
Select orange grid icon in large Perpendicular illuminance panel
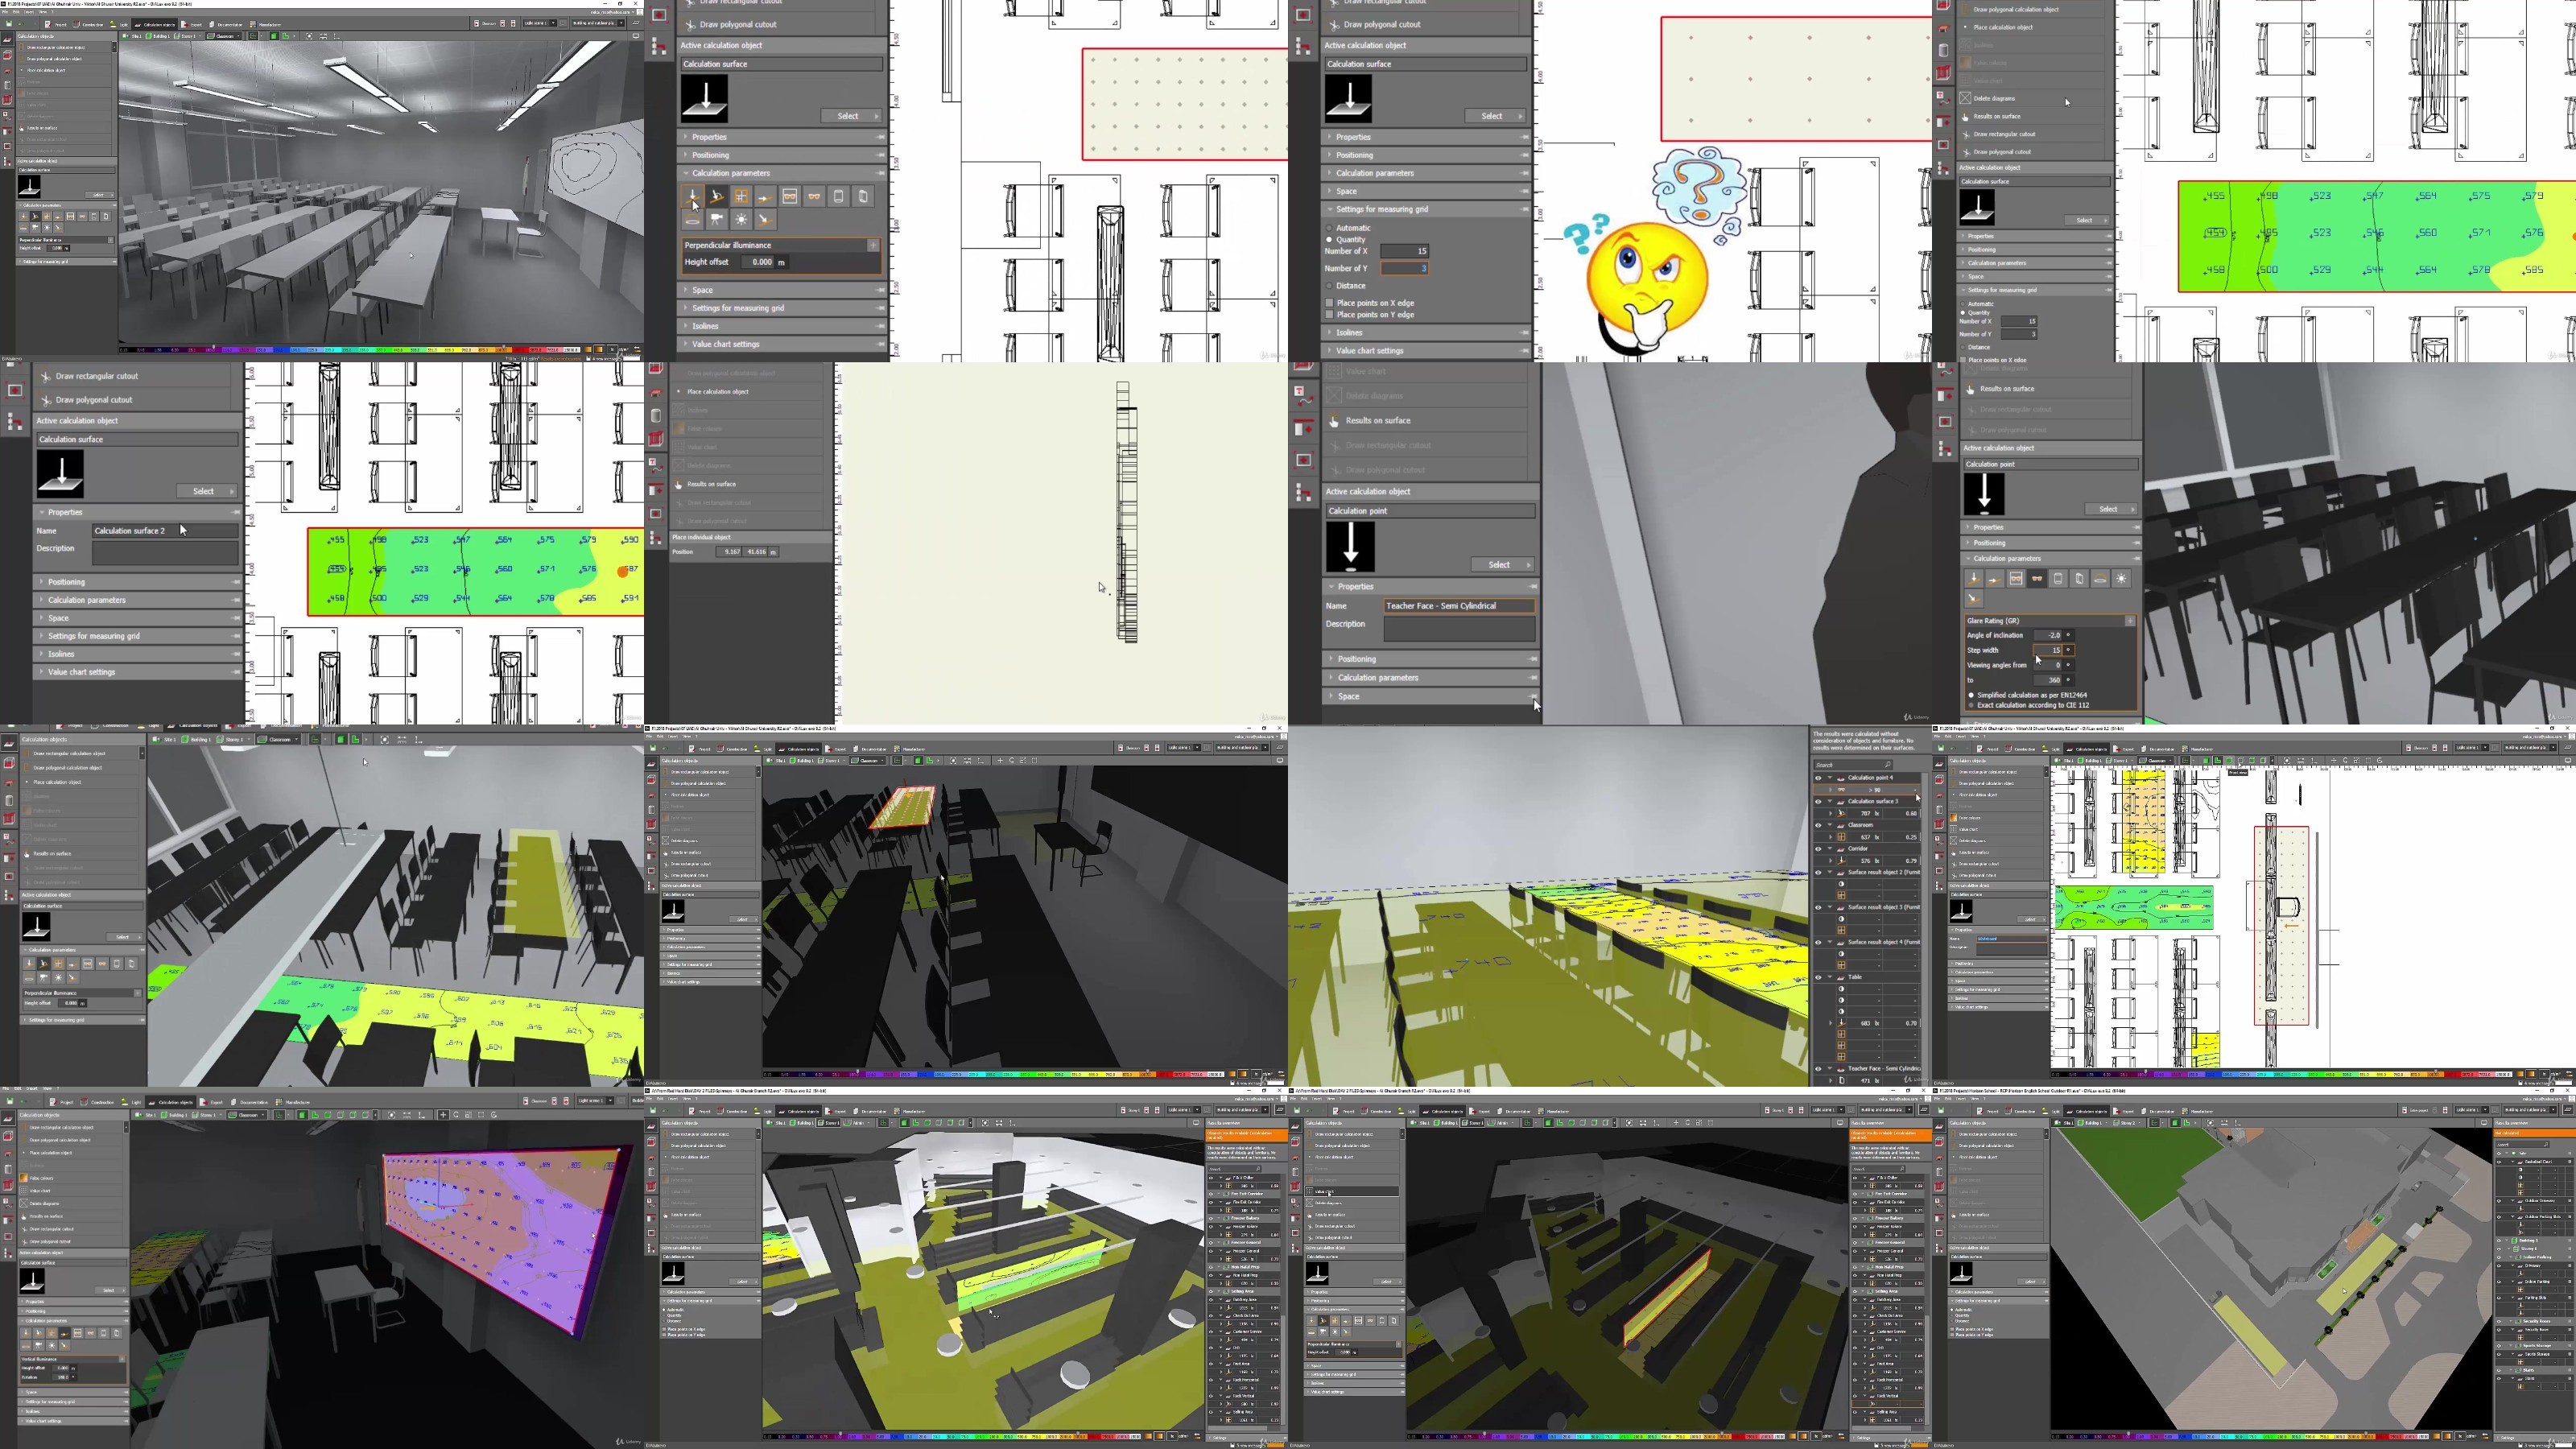click(741, 196)
